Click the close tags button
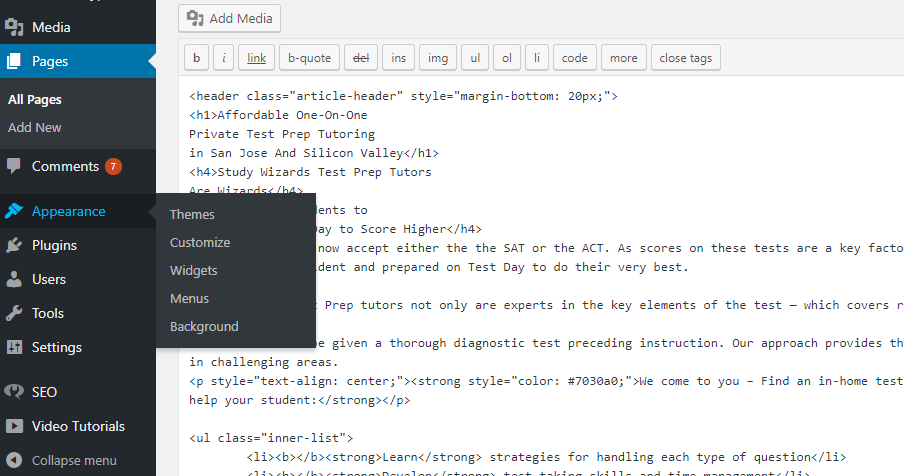904x476 pixels. (686, 58)
